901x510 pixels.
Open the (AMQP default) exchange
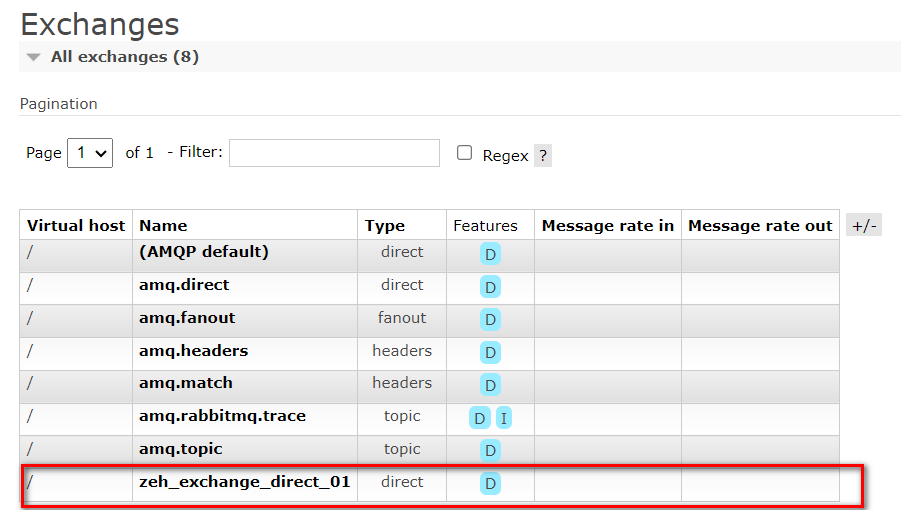(x=203, y=252)
